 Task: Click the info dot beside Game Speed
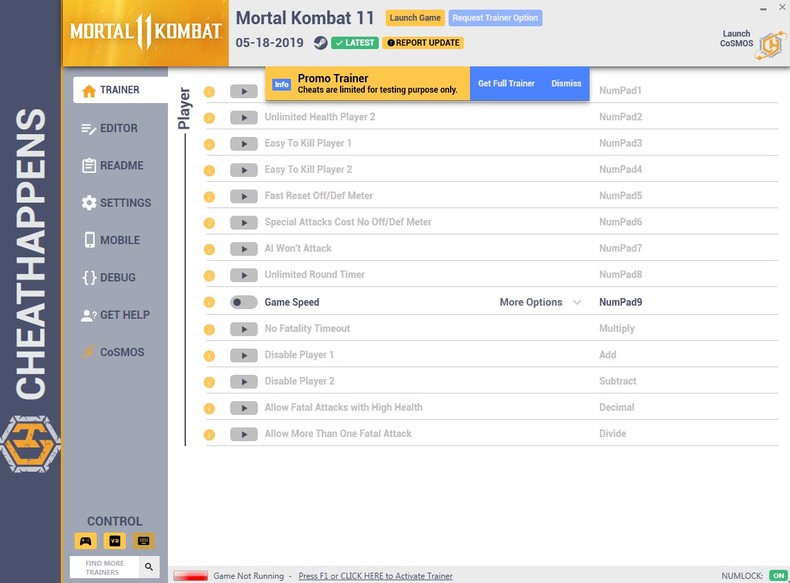209,302
